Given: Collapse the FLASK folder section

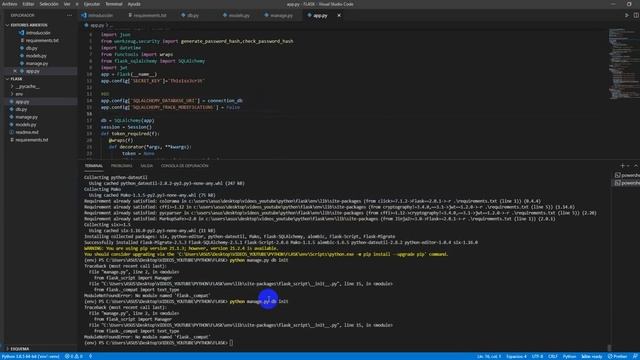Looking at the screenshot, I should (x=16, y=79).
